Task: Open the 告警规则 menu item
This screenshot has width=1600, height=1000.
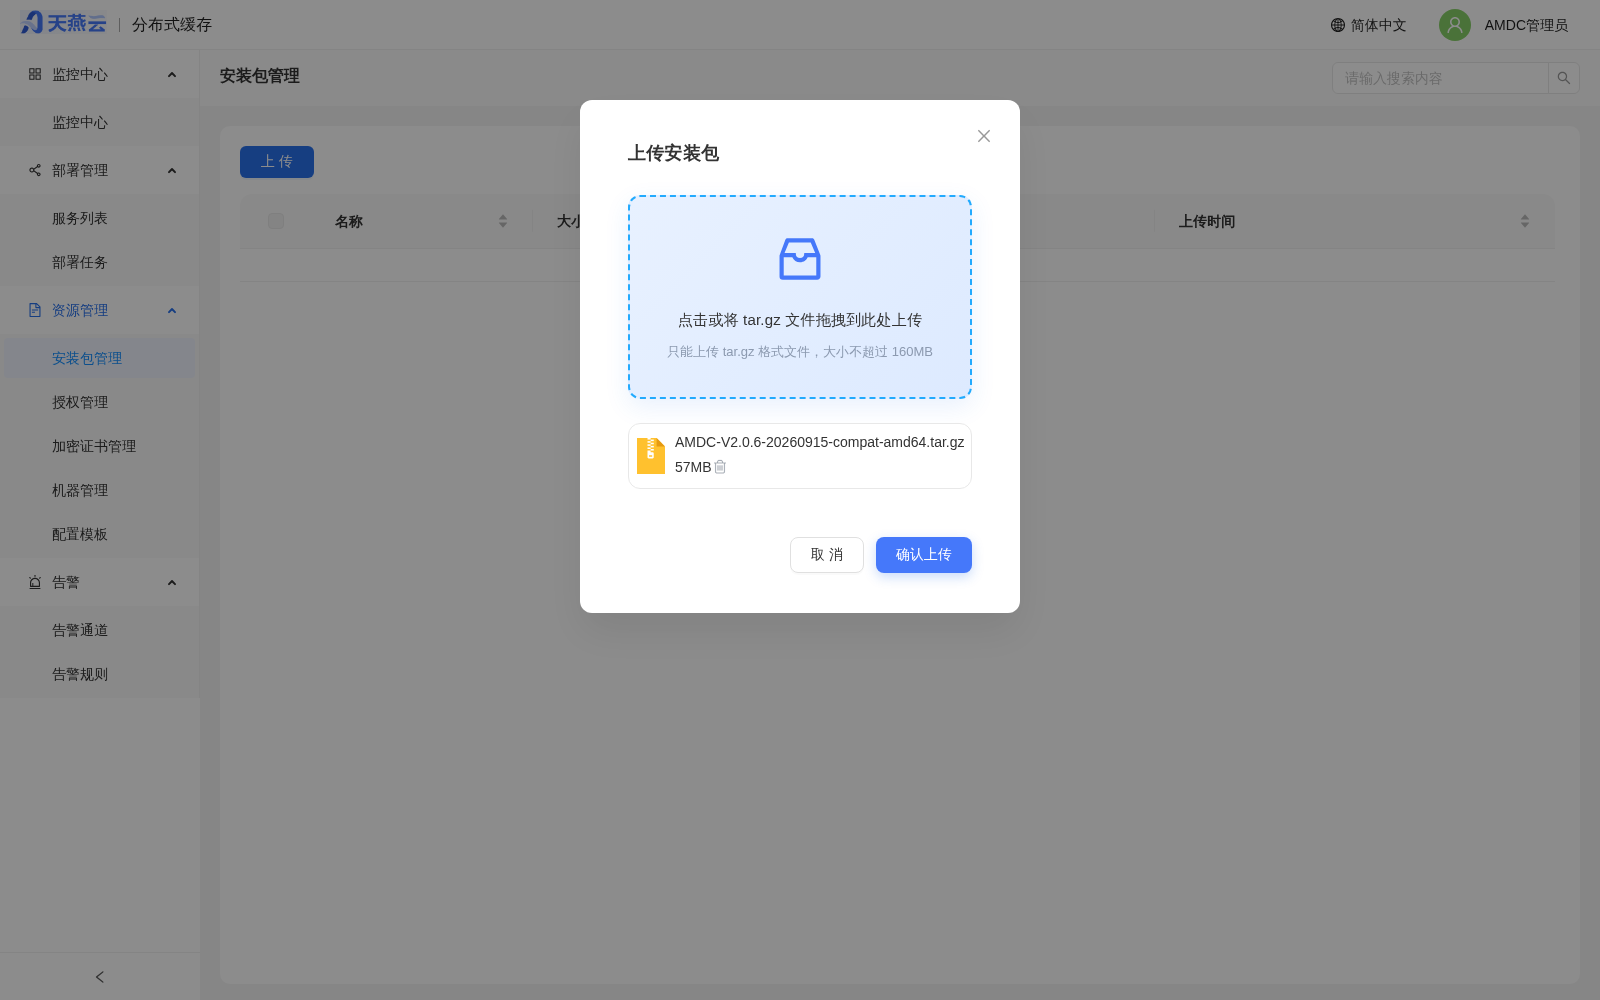Action: click(100, 674)
